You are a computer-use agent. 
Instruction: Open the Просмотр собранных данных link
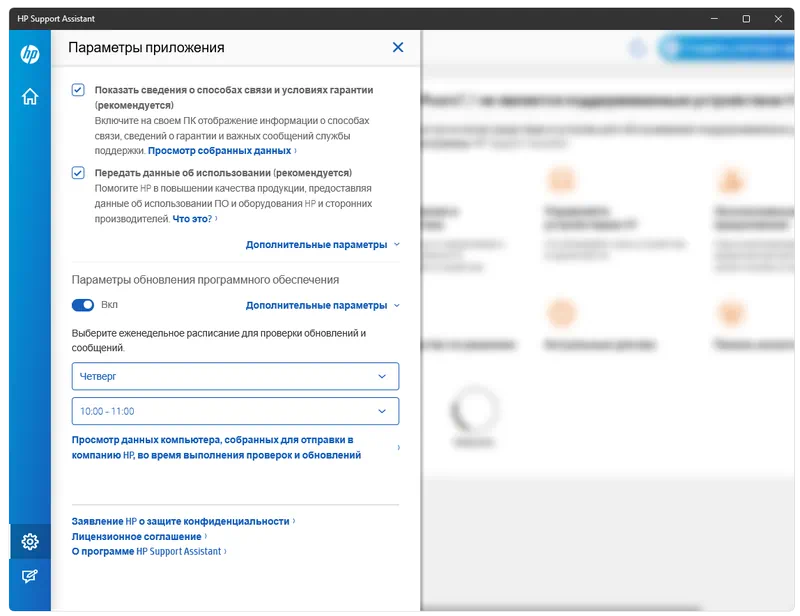click(220, 150)
